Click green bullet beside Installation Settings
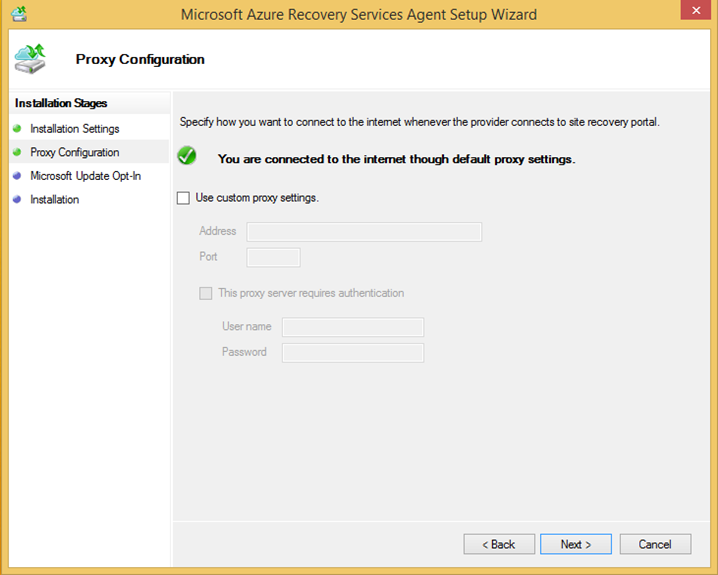 coord(17,129)
